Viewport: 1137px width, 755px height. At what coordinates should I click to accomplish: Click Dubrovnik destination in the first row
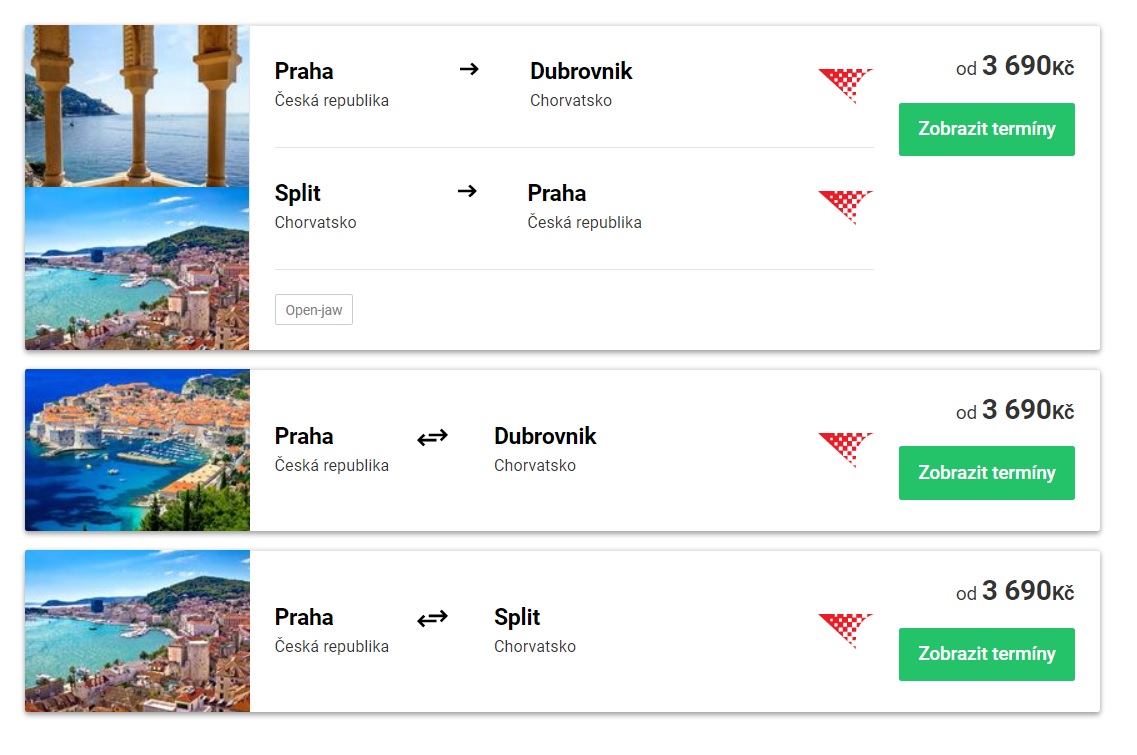pyautogui.click(x=581, y=72)
